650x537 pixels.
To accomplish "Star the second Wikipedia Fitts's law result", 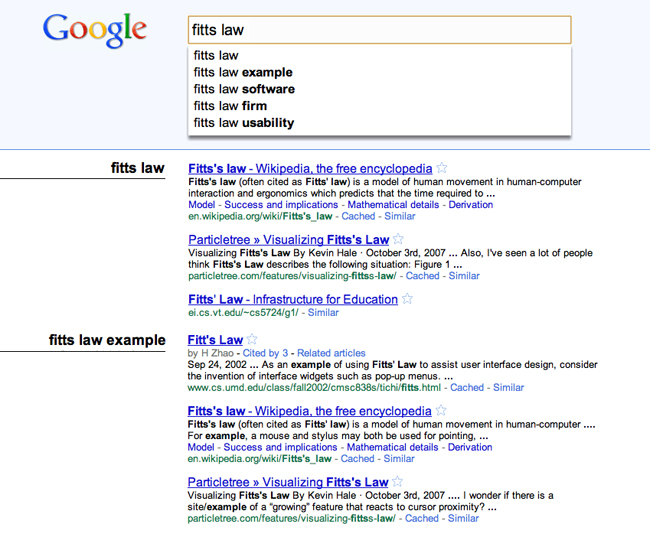I will (441, 411).
